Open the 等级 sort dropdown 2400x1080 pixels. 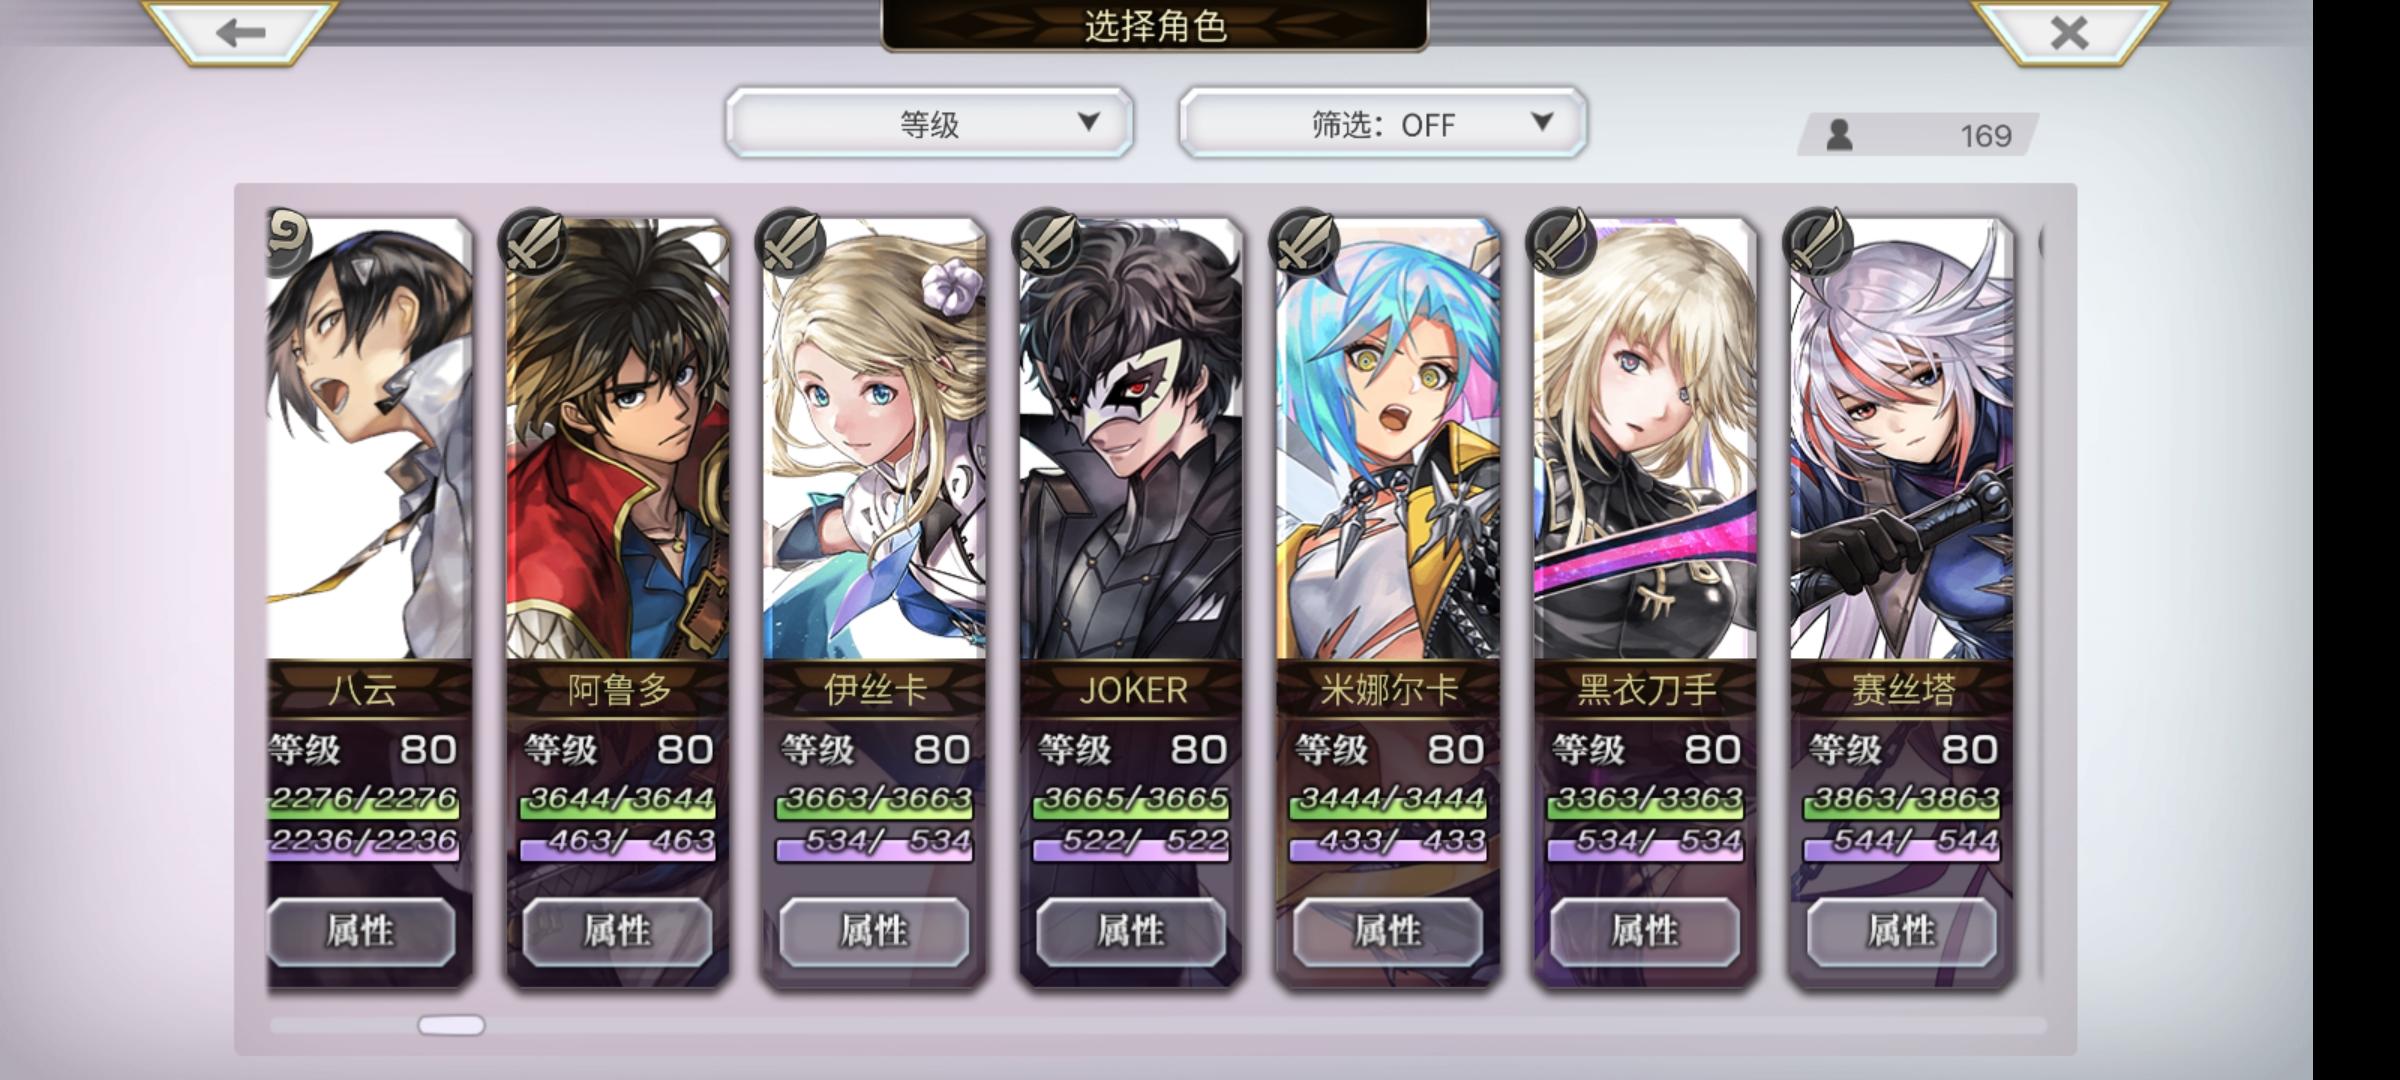(929, 123)
